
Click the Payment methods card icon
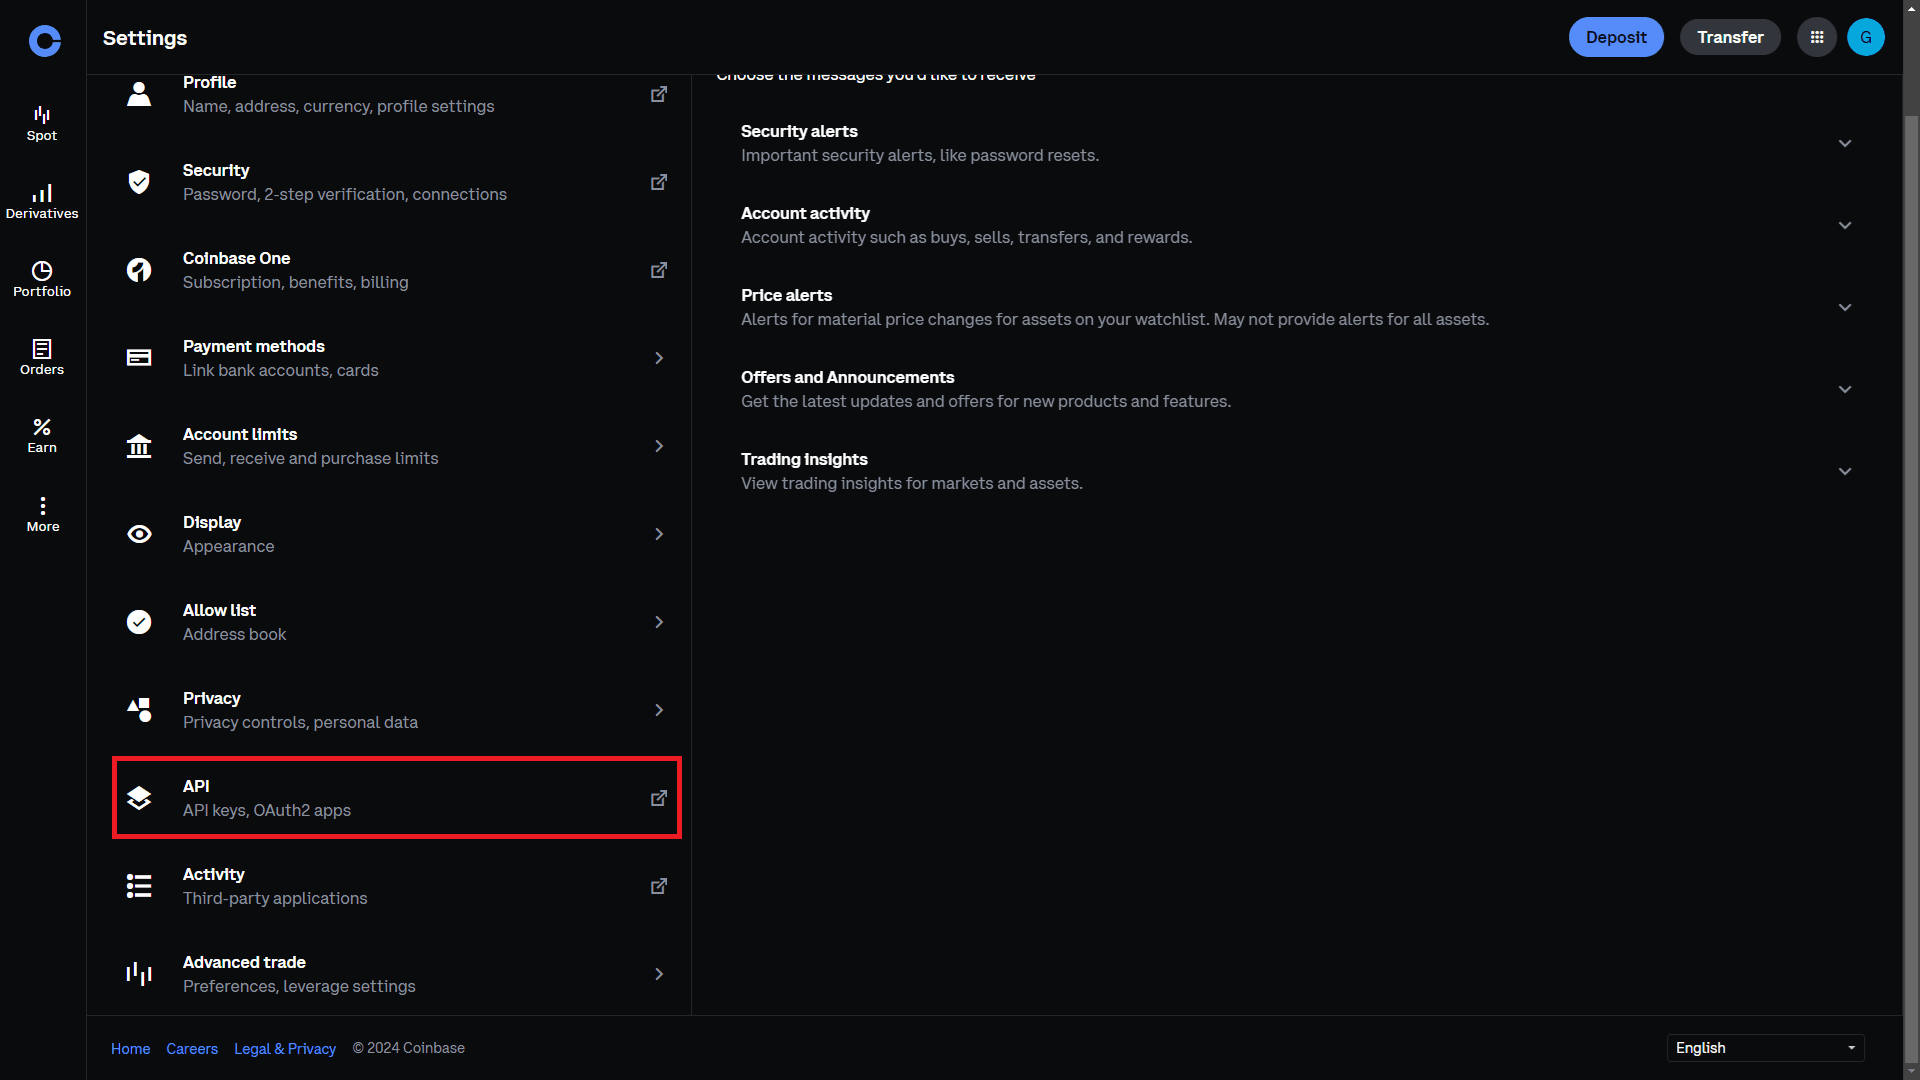coord(139,358)
